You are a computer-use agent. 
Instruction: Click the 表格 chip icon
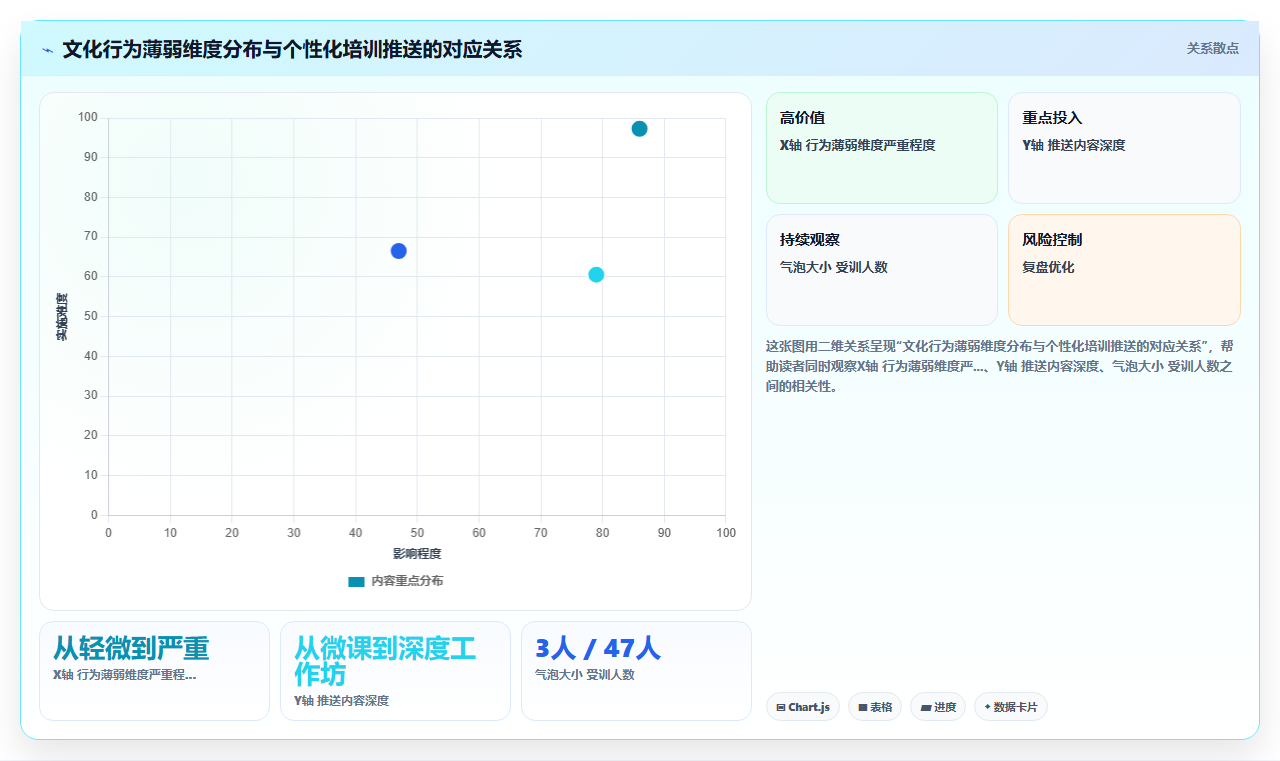(x=862, y=708)
